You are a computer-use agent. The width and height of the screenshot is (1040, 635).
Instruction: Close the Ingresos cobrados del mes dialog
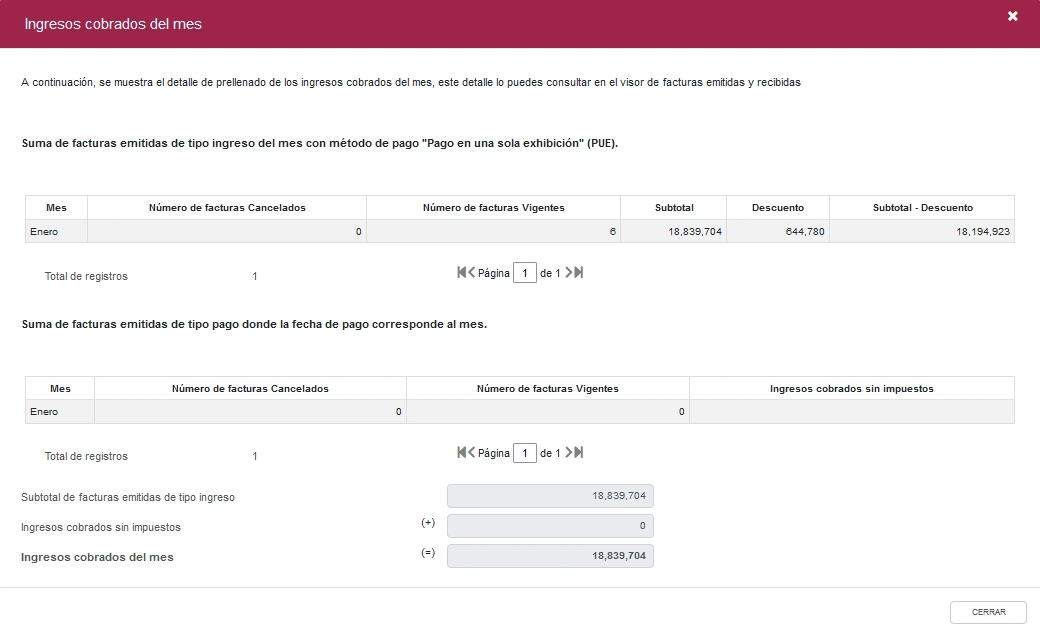pos(1012,16)
